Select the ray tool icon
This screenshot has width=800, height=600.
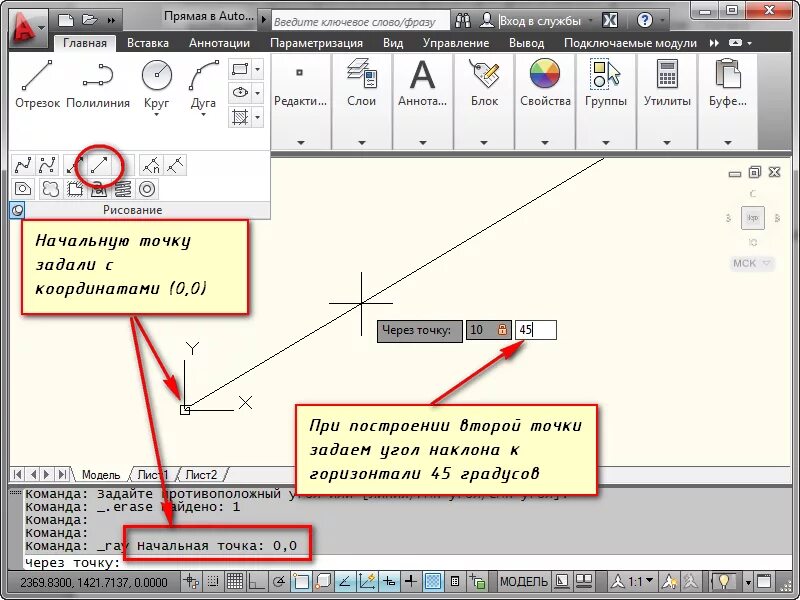point(99,164)
